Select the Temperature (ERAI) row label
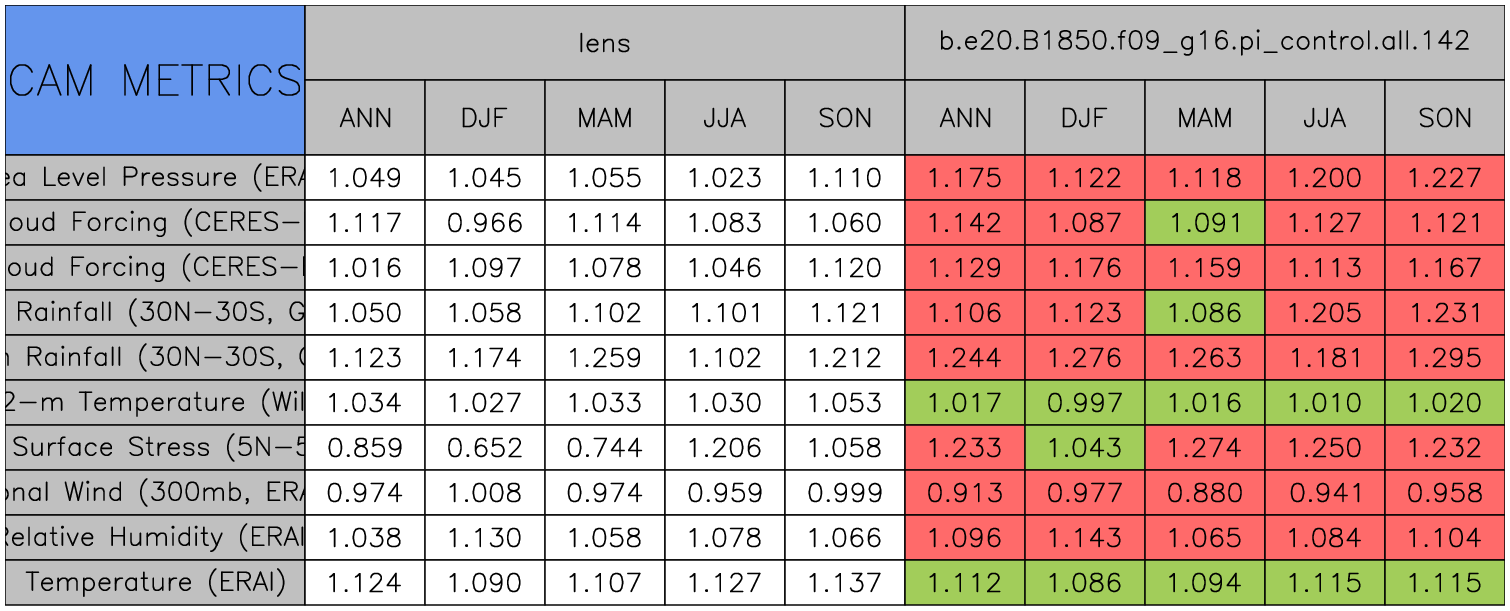Viewport: 1510px width, 611px height. coord(155,582)
